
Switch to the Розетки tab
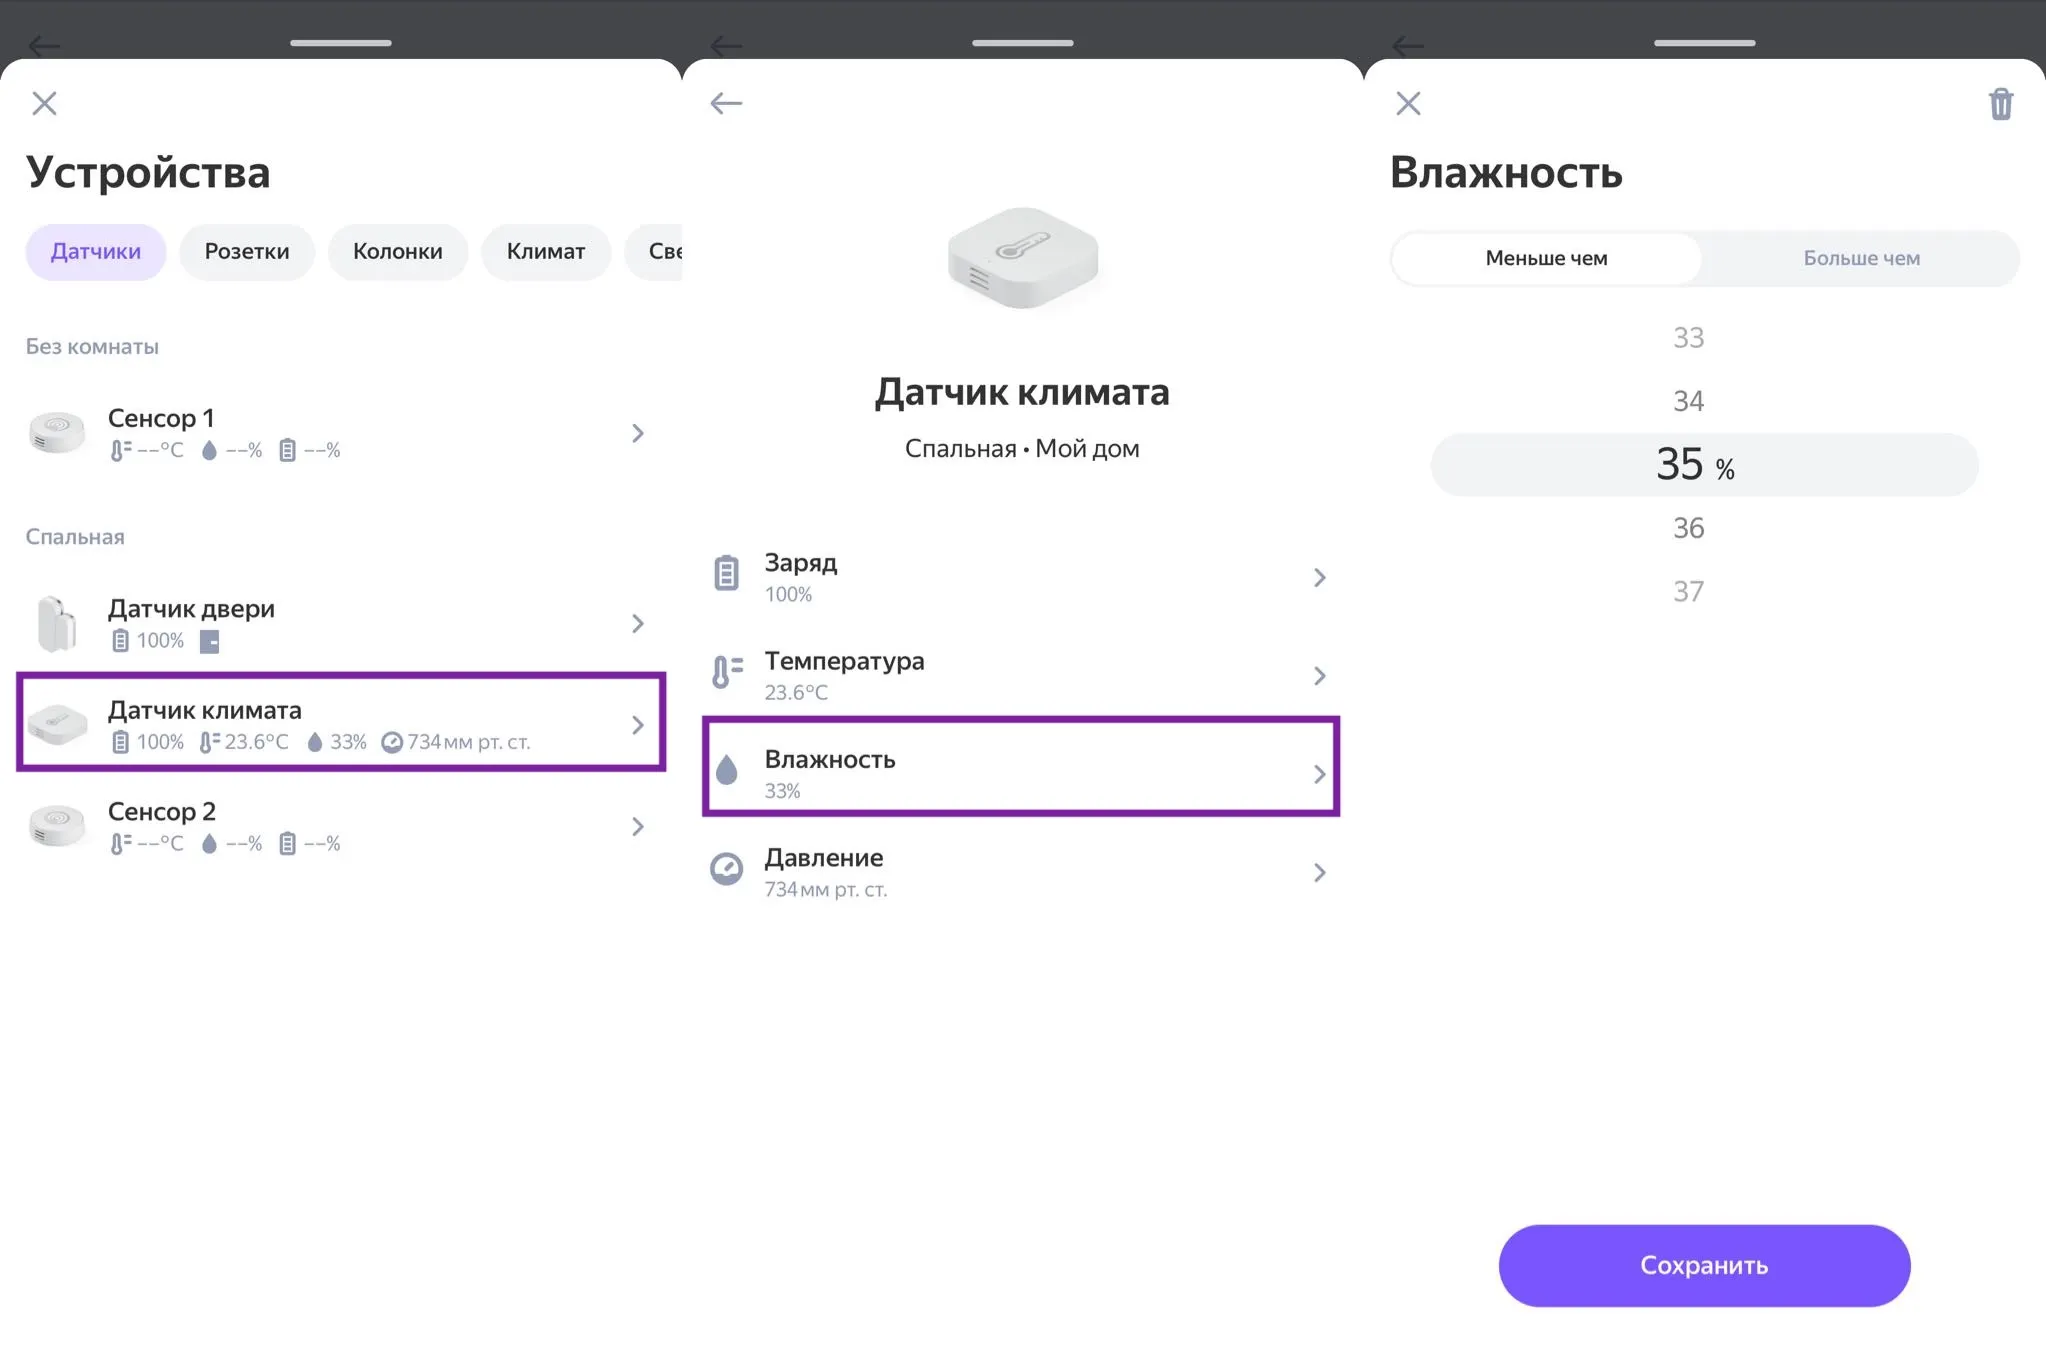click(247, 251)
